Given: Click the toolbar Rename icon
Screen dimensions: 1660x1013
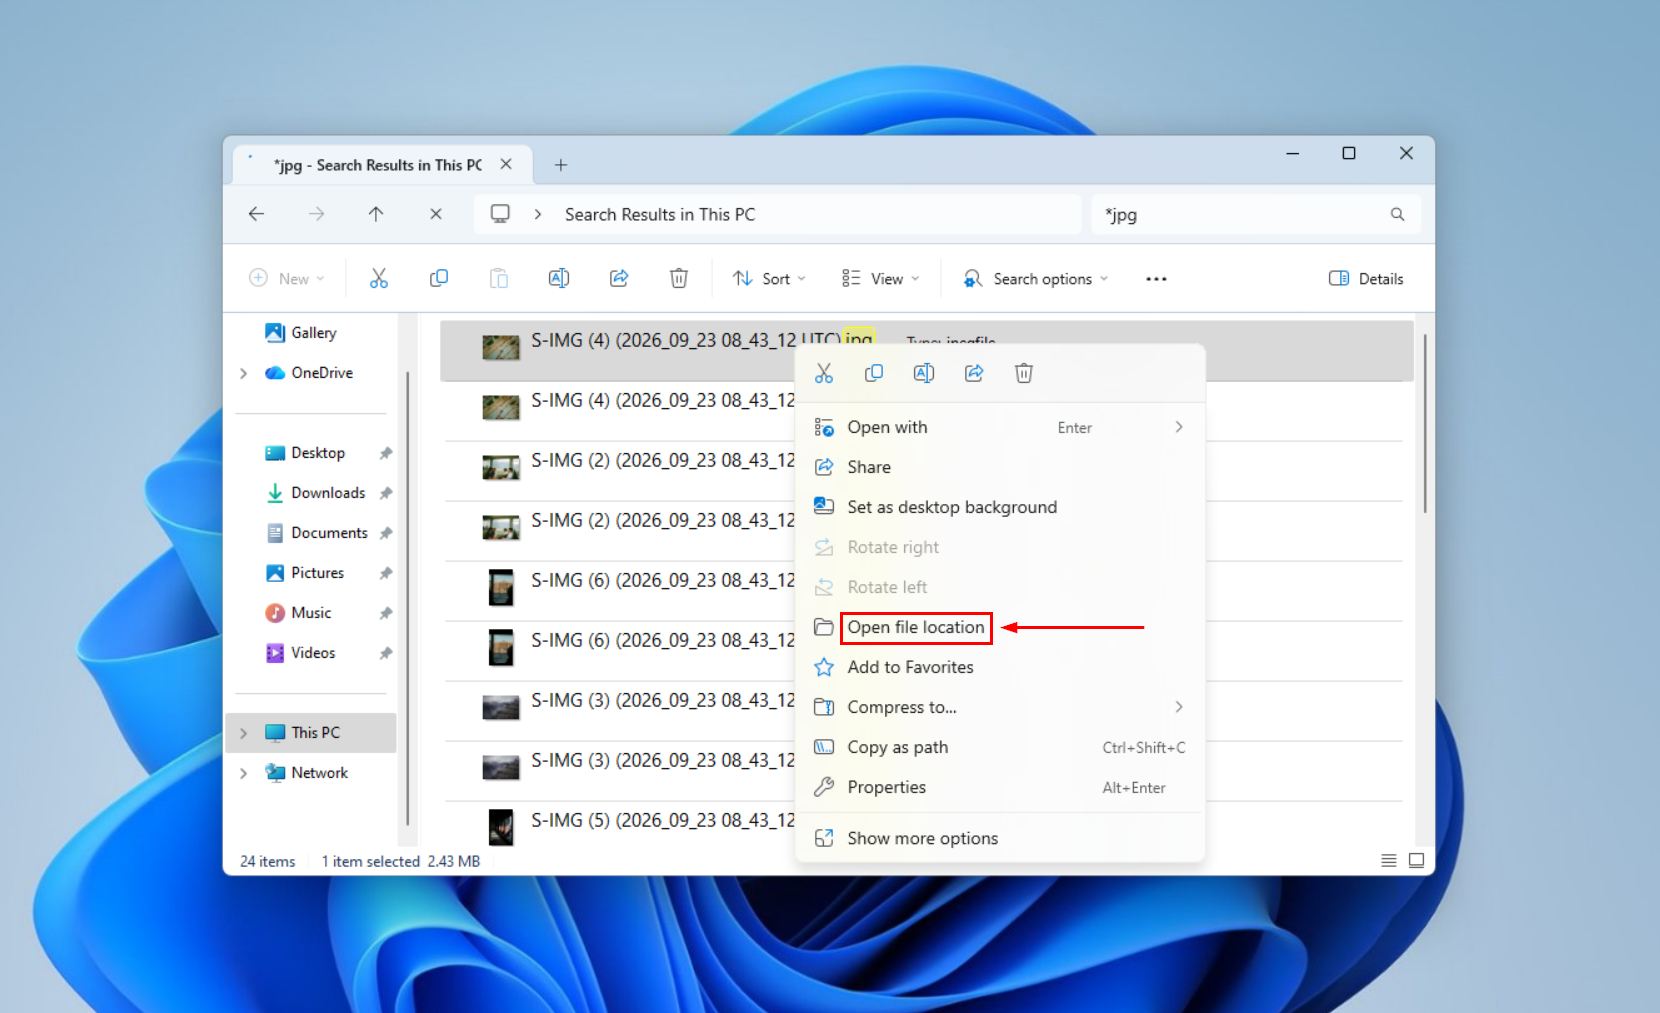Looking at the screenshot, I should (559, 279).
